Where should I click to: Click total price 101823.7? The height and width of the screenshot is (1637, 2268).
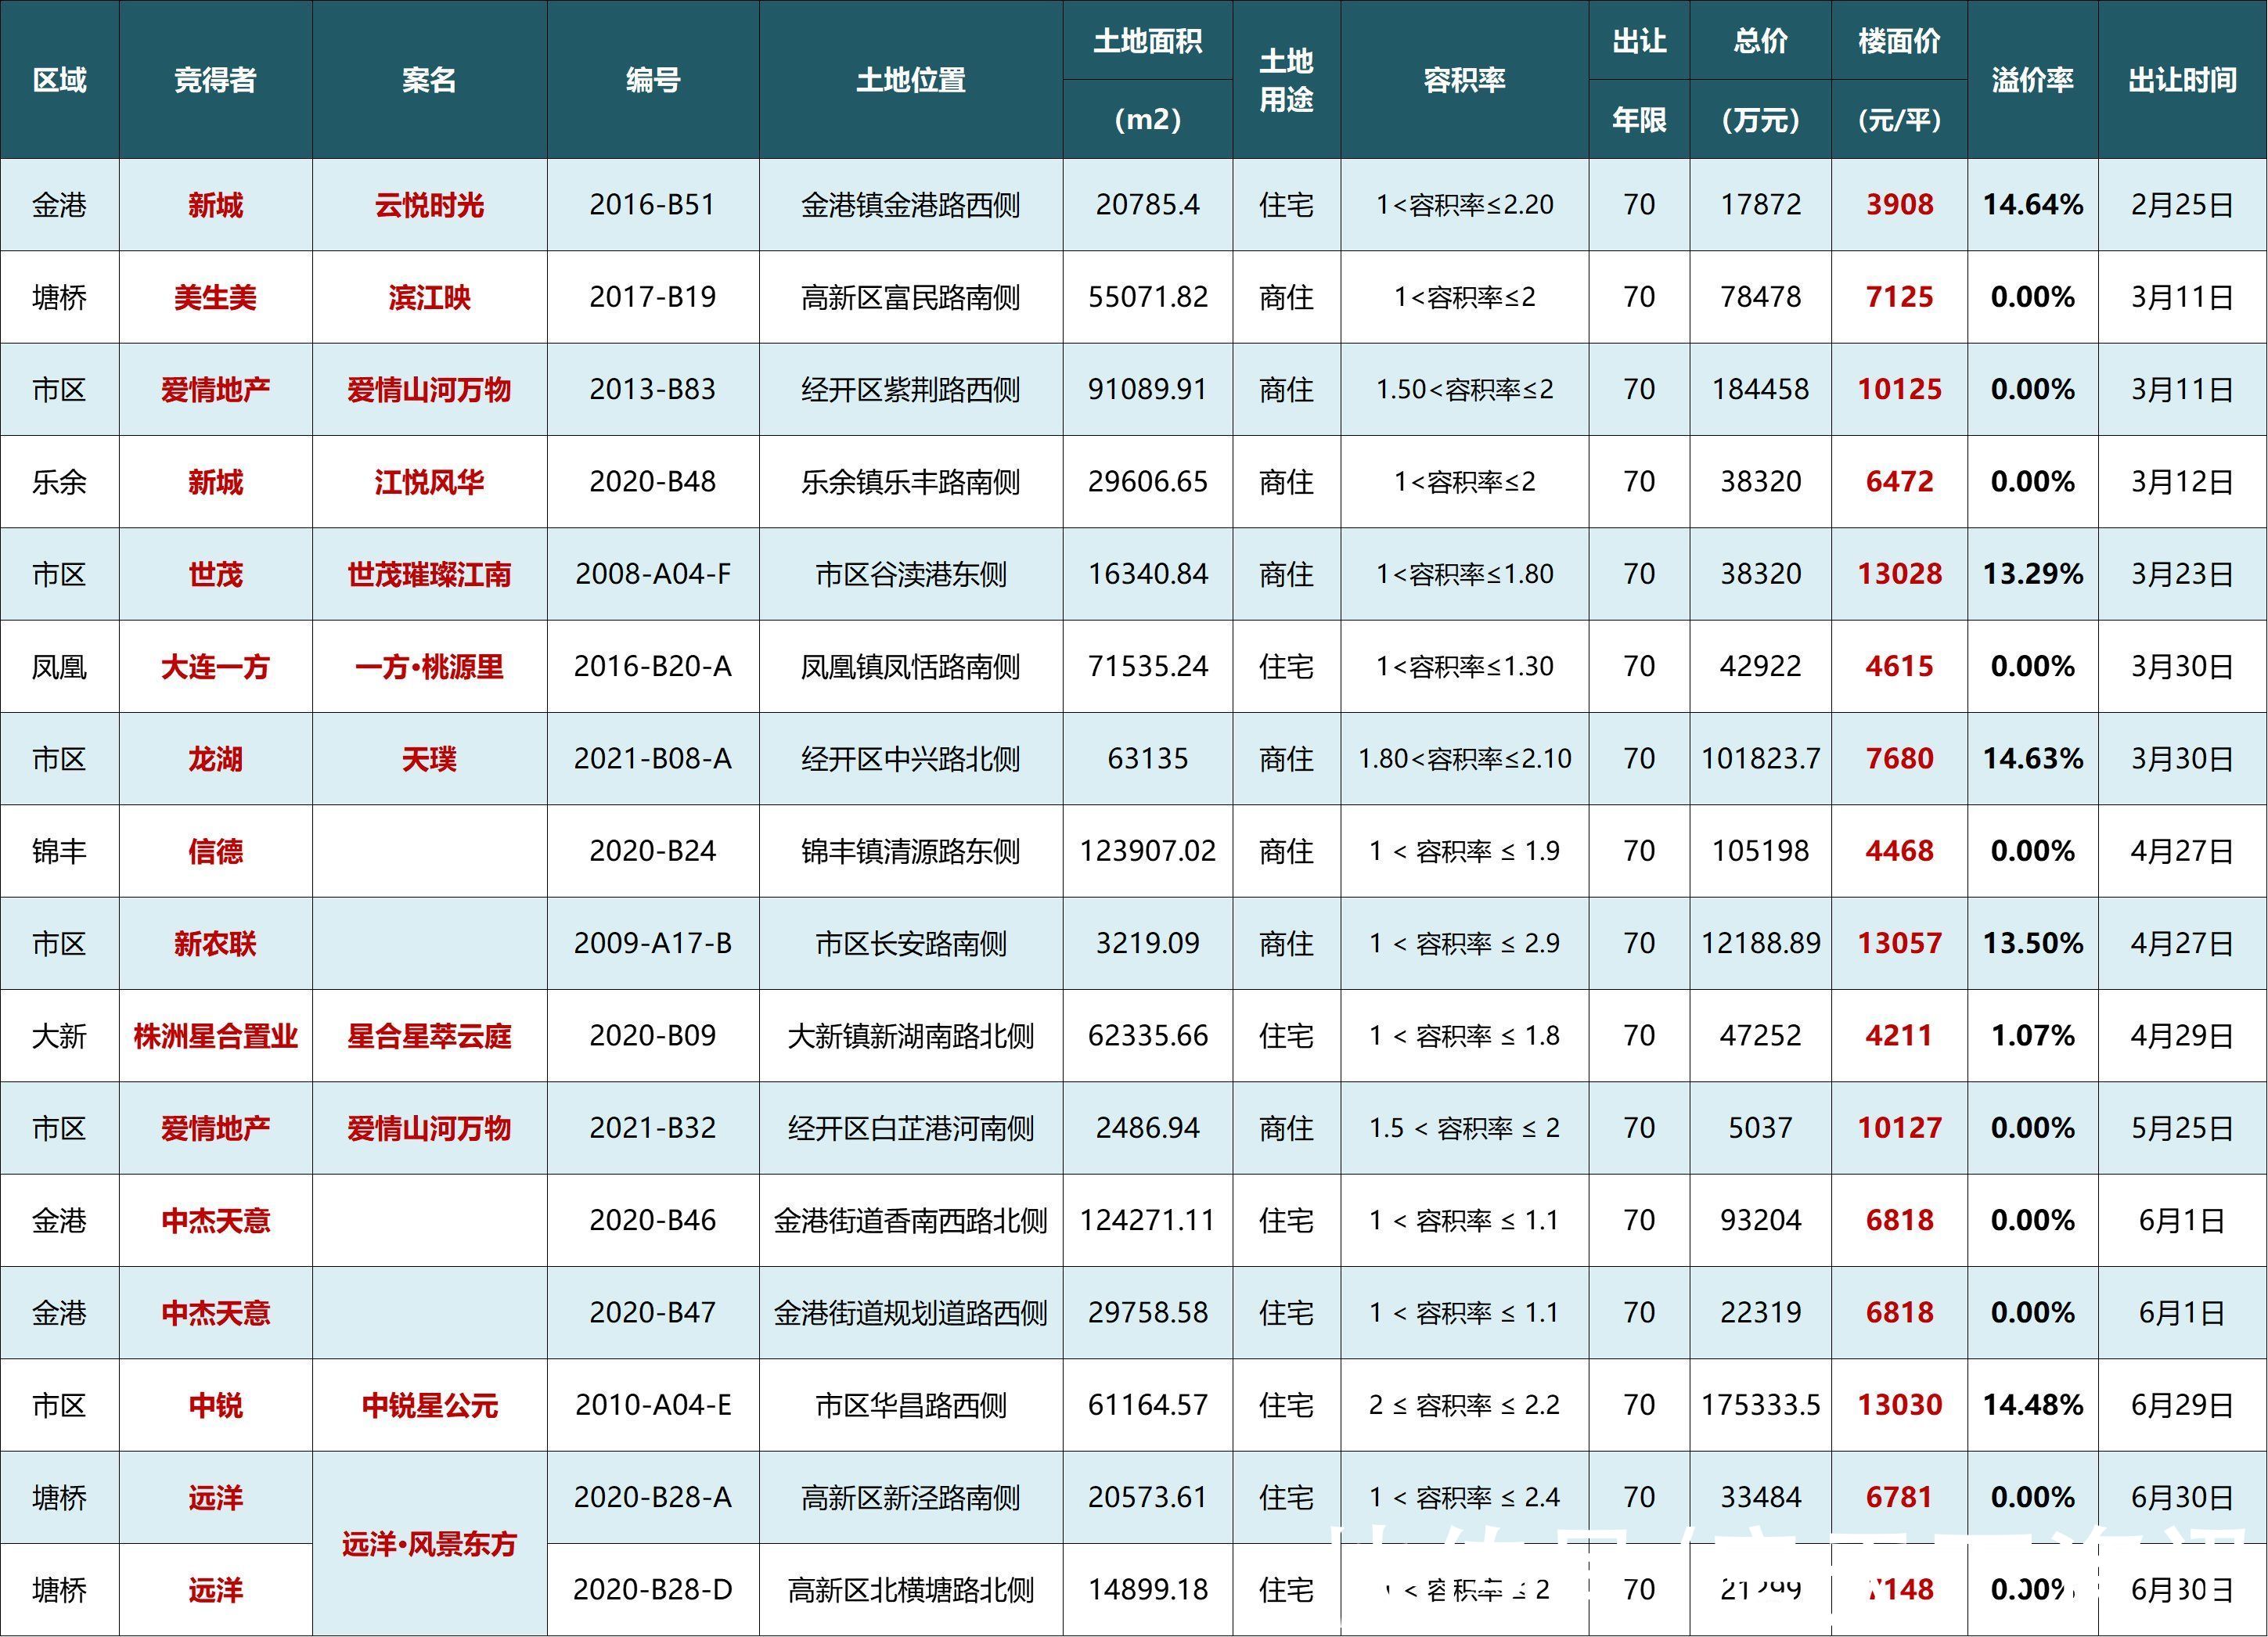coord(1761,759)
